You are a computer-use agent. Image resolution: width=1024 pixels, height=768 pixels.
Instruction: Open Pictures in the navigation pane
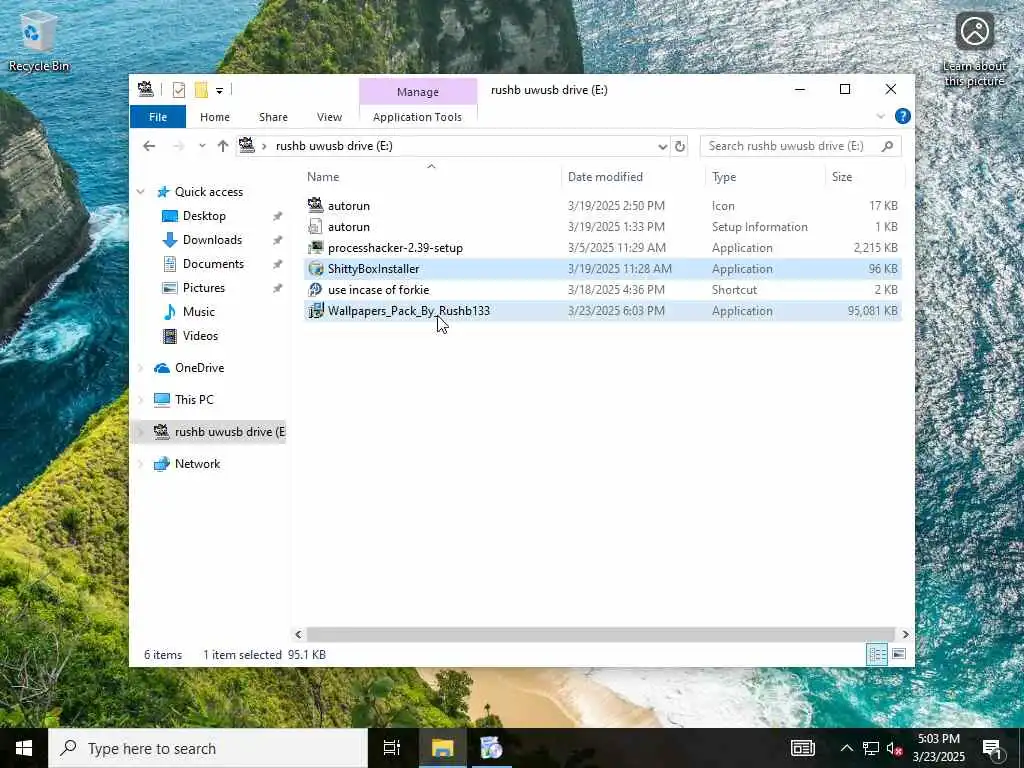(203, 288)
